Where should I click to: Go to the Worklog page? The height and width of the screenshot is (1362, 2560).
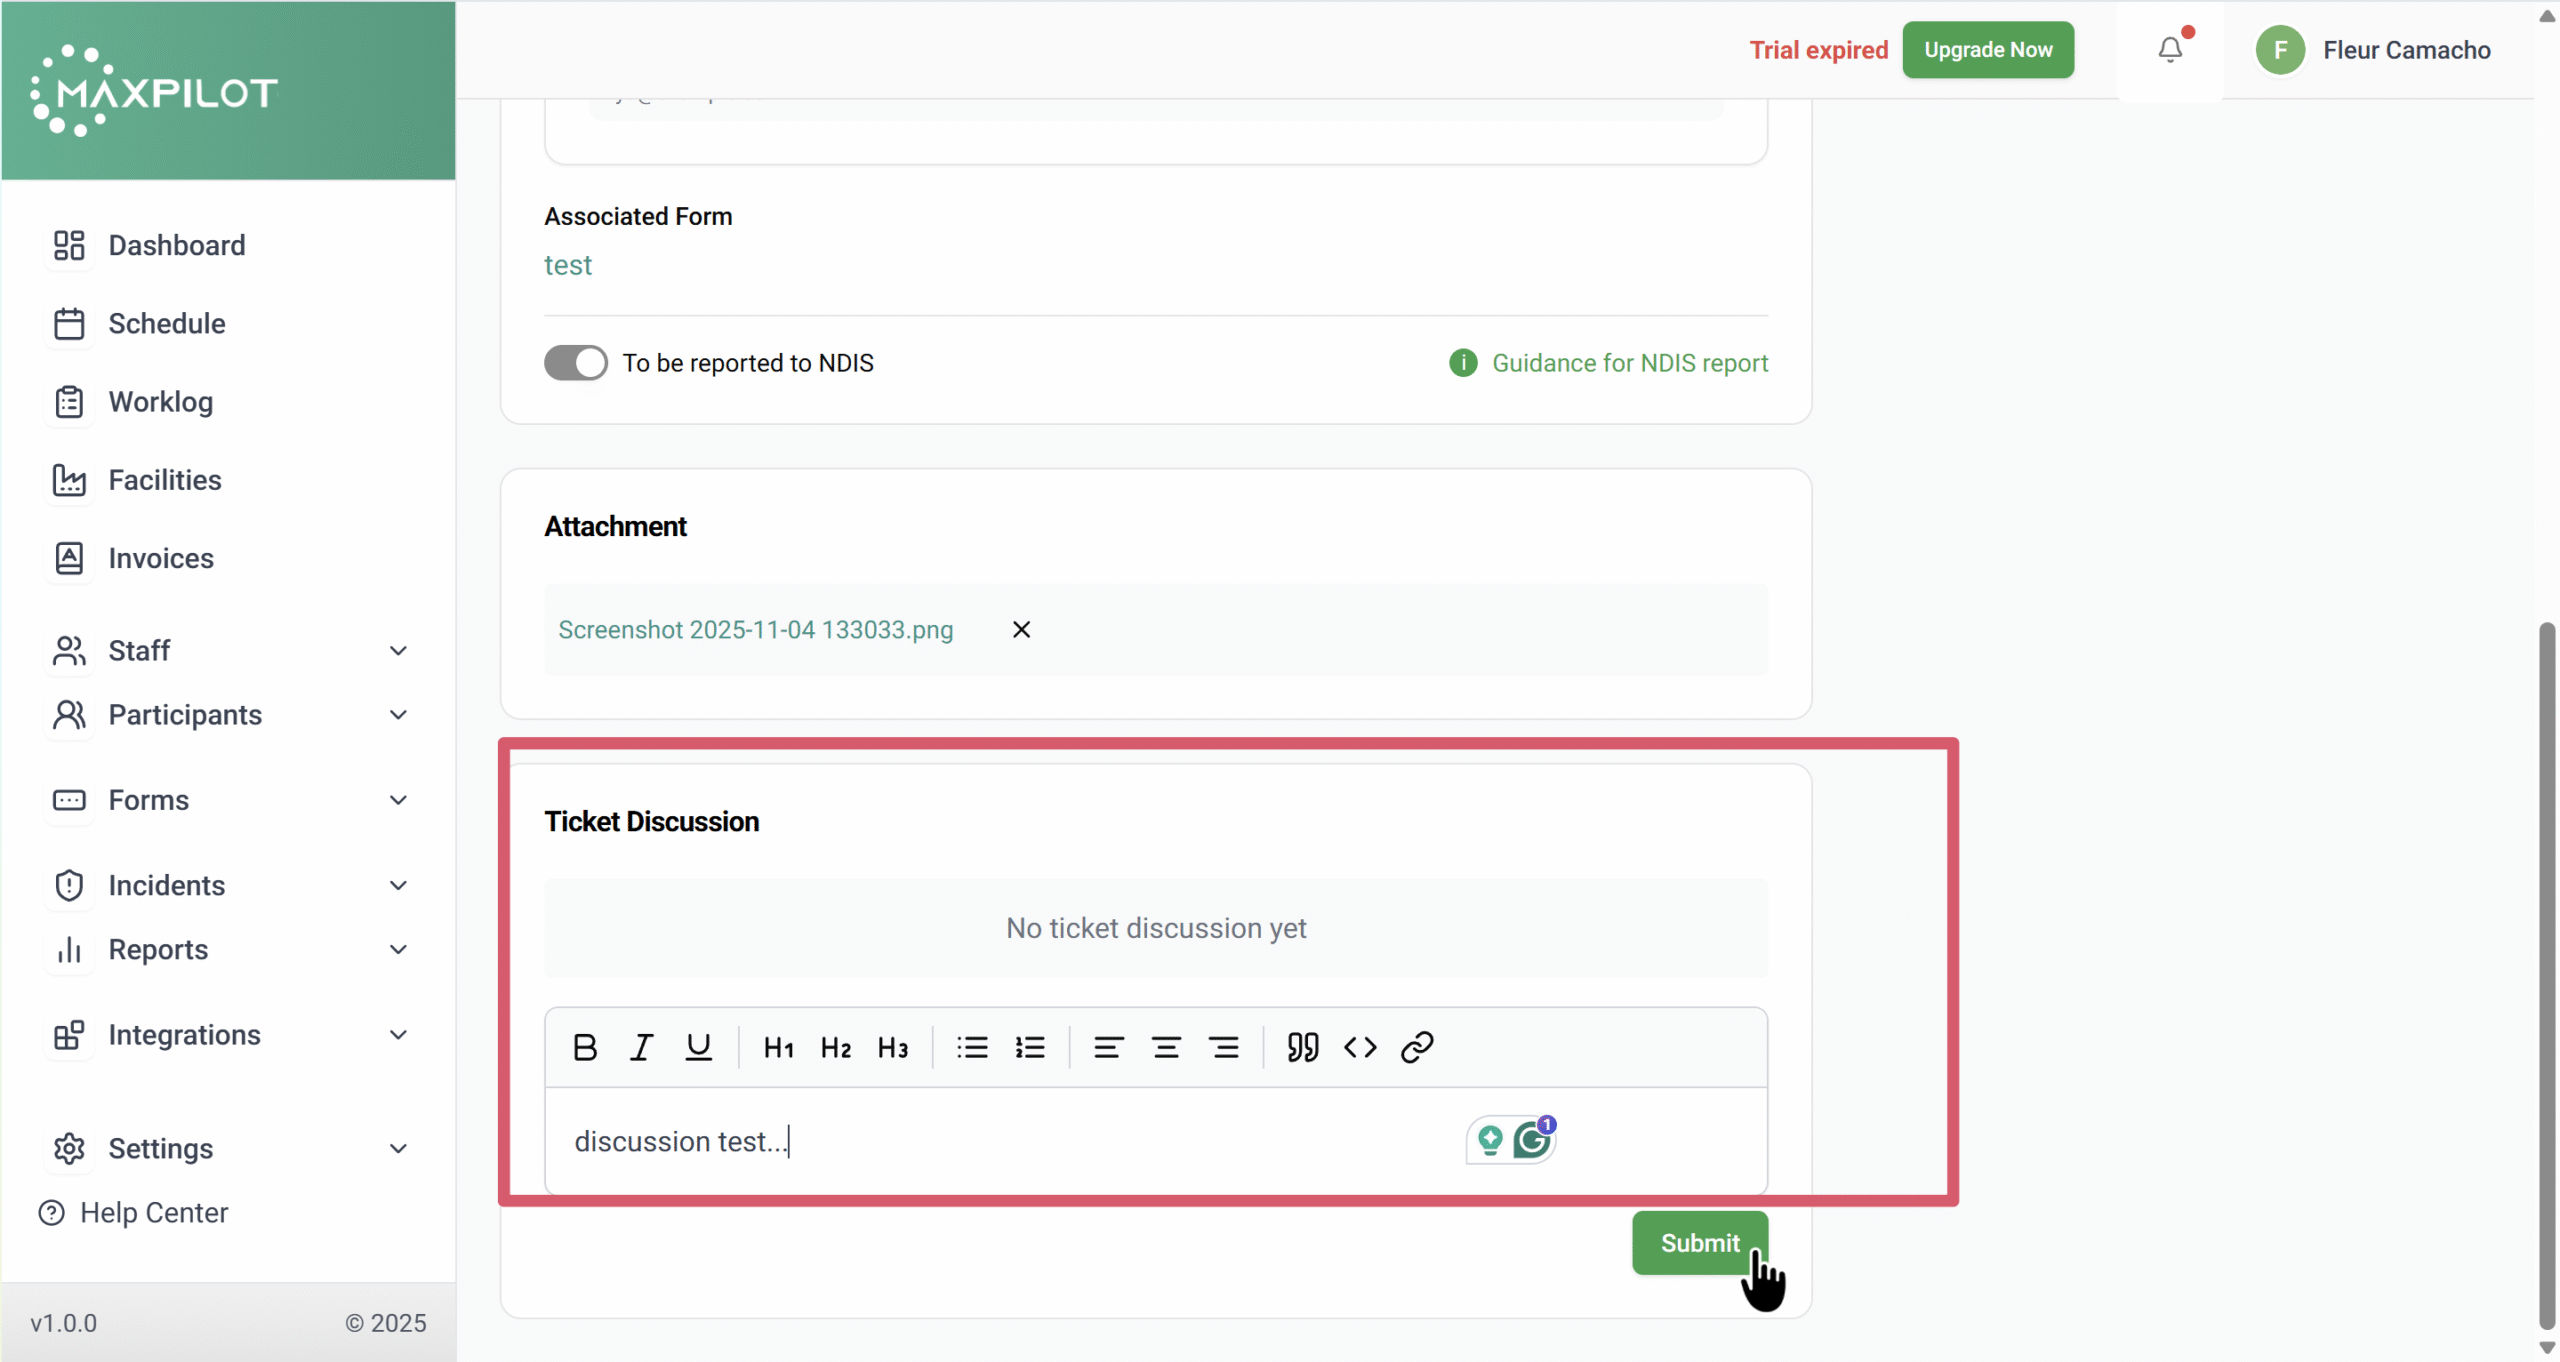pyautogui.click(x=160, y=402)
